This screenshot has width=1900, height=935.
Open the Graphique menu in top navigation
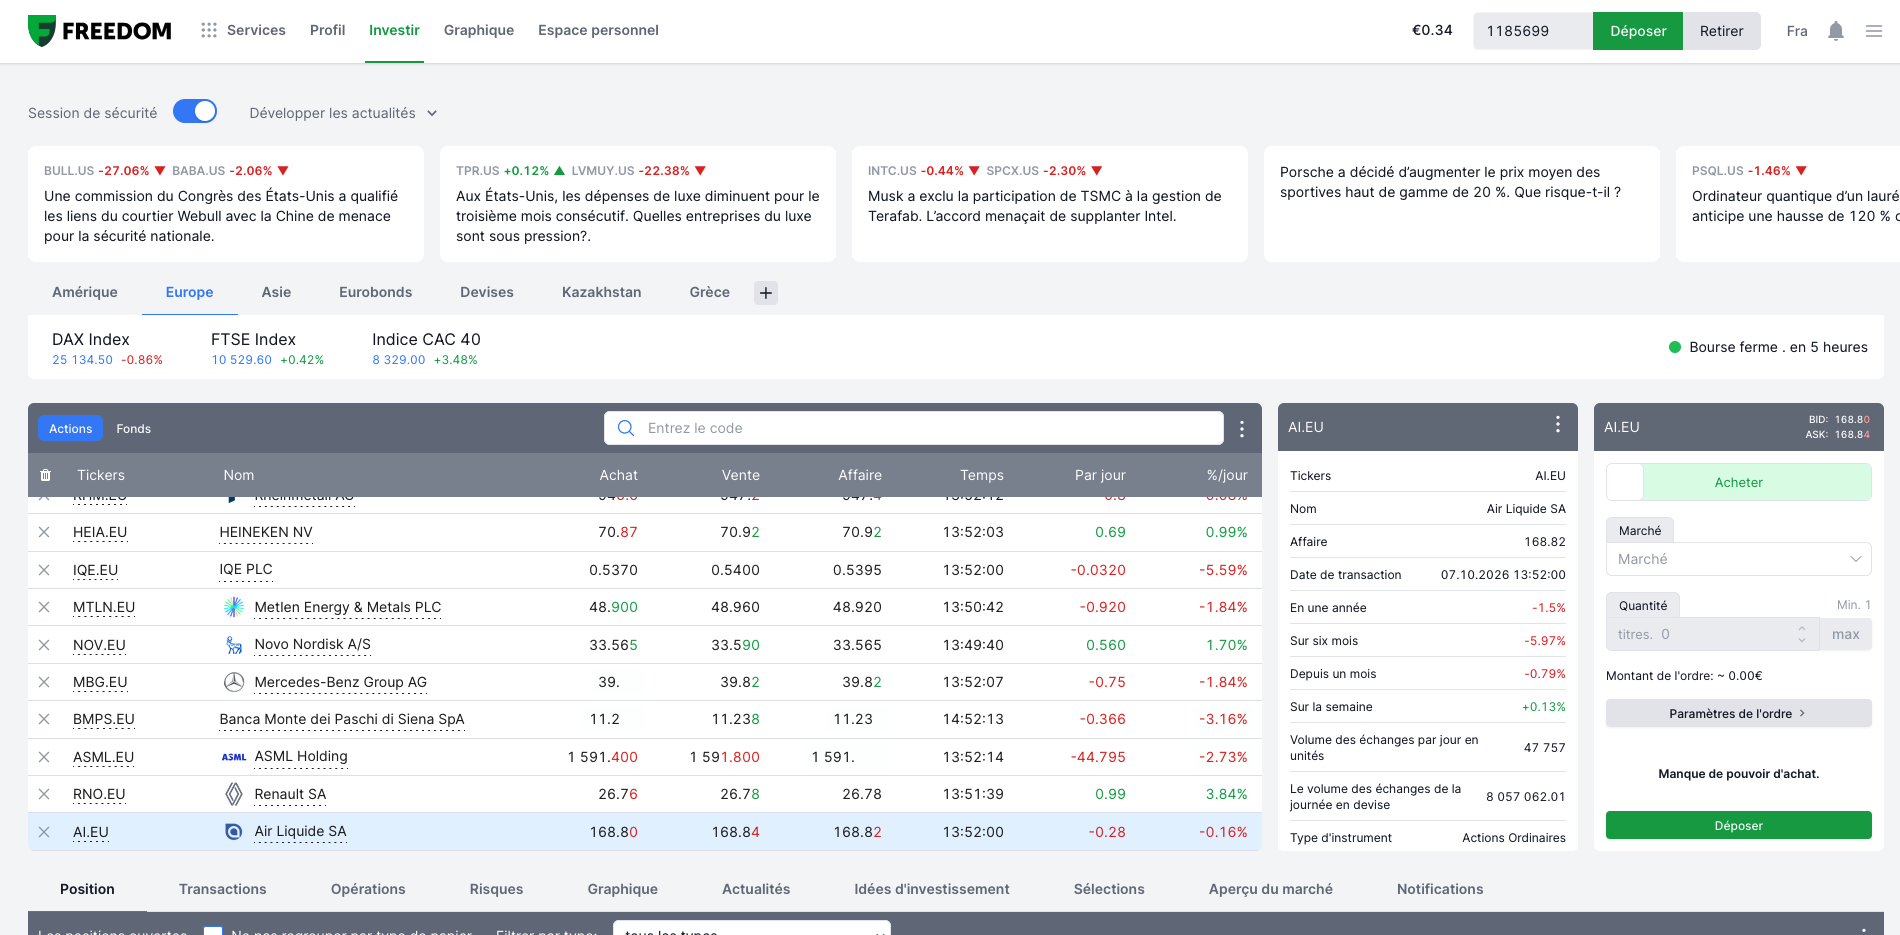pyautogui.click(x=479, y=30)
